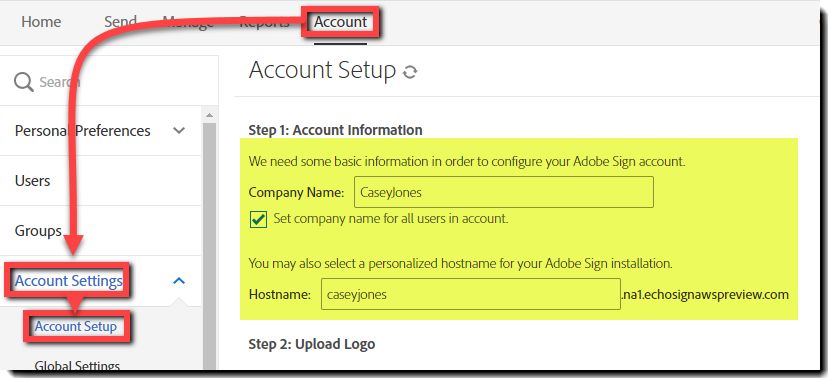Open the Send tab
The height and width of the screenshot is (378, 828).
[120, 22]
